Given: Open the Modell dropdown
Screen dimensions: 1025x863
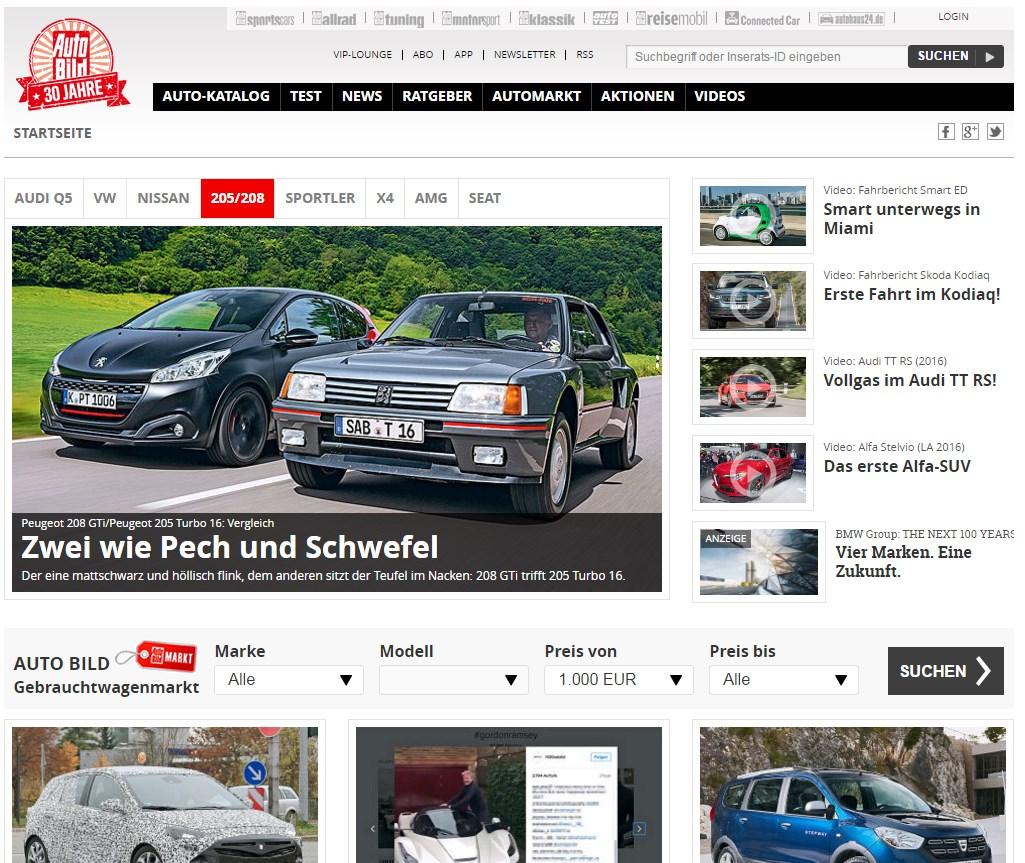Looking at the screenshot, I should pos(453,680).
